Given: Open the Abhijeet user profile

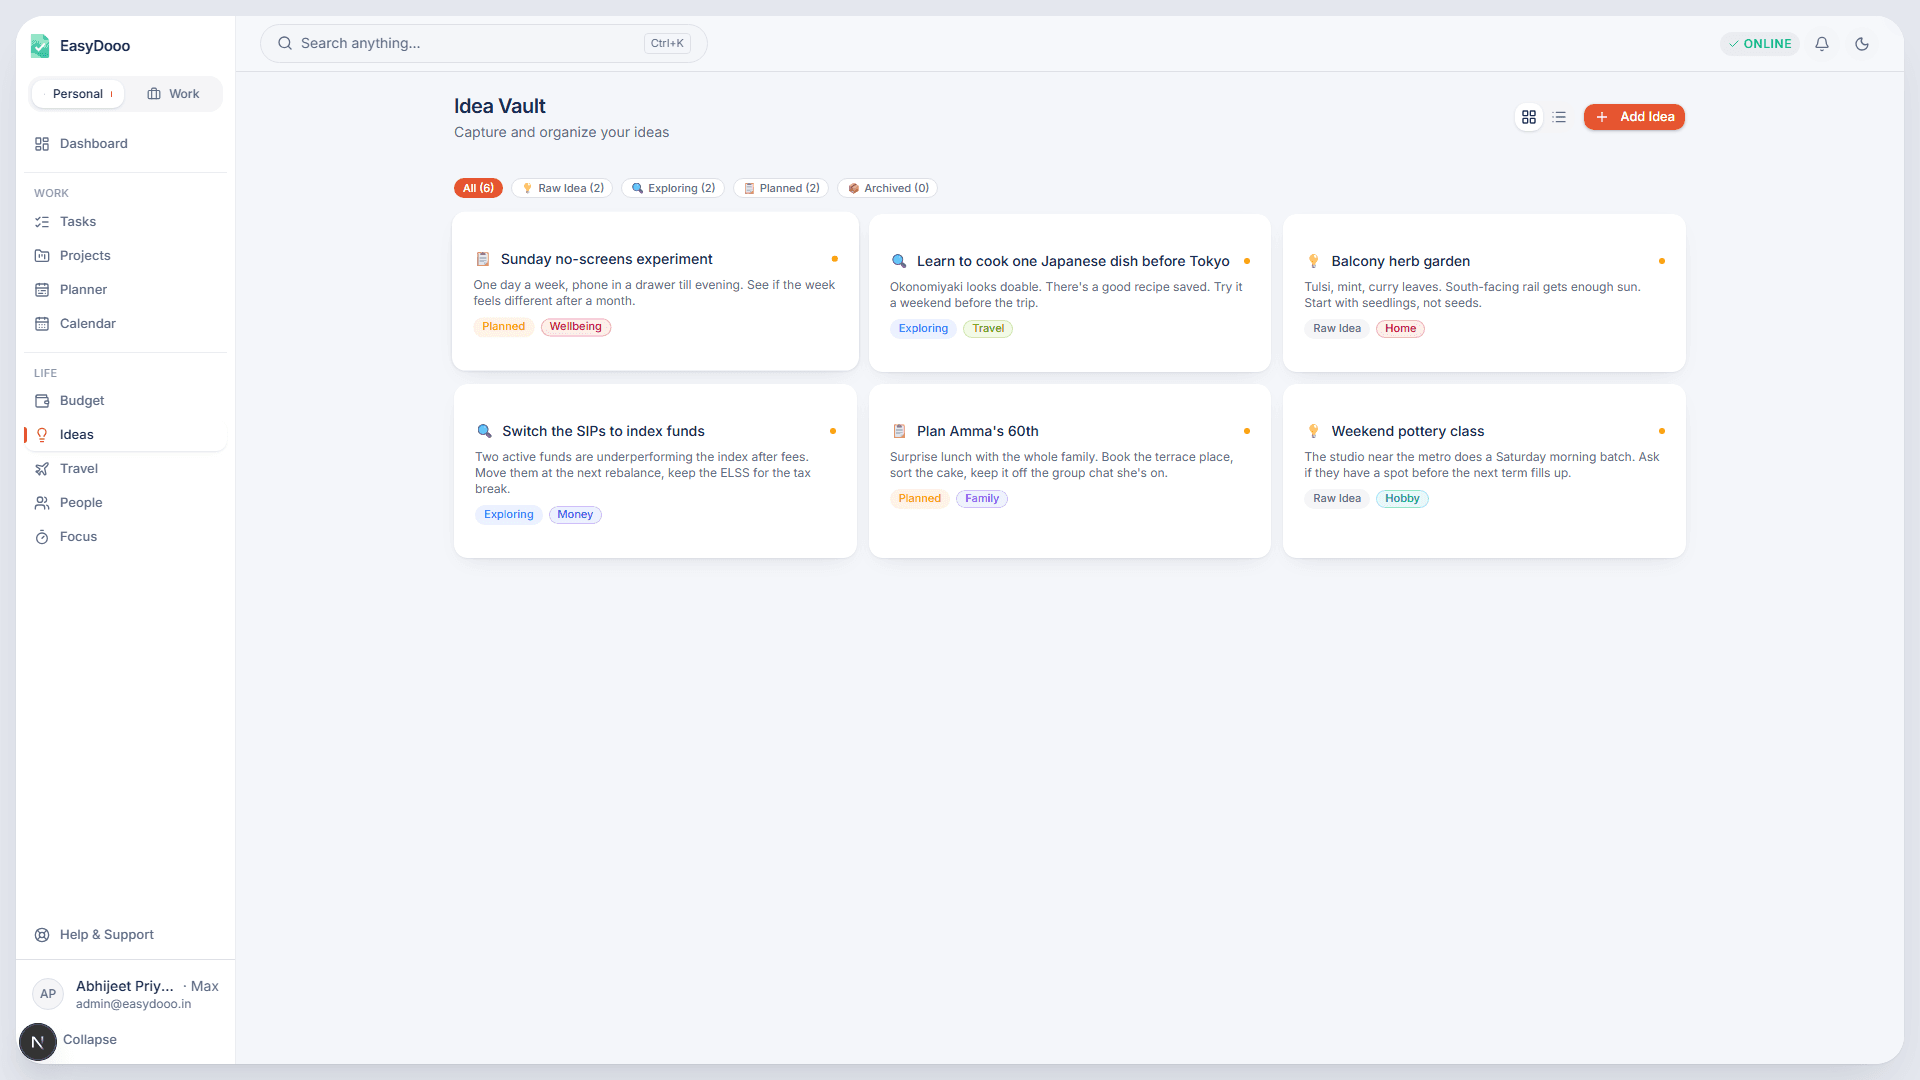Looking at the screenshot, I should [x=125, y=994].
